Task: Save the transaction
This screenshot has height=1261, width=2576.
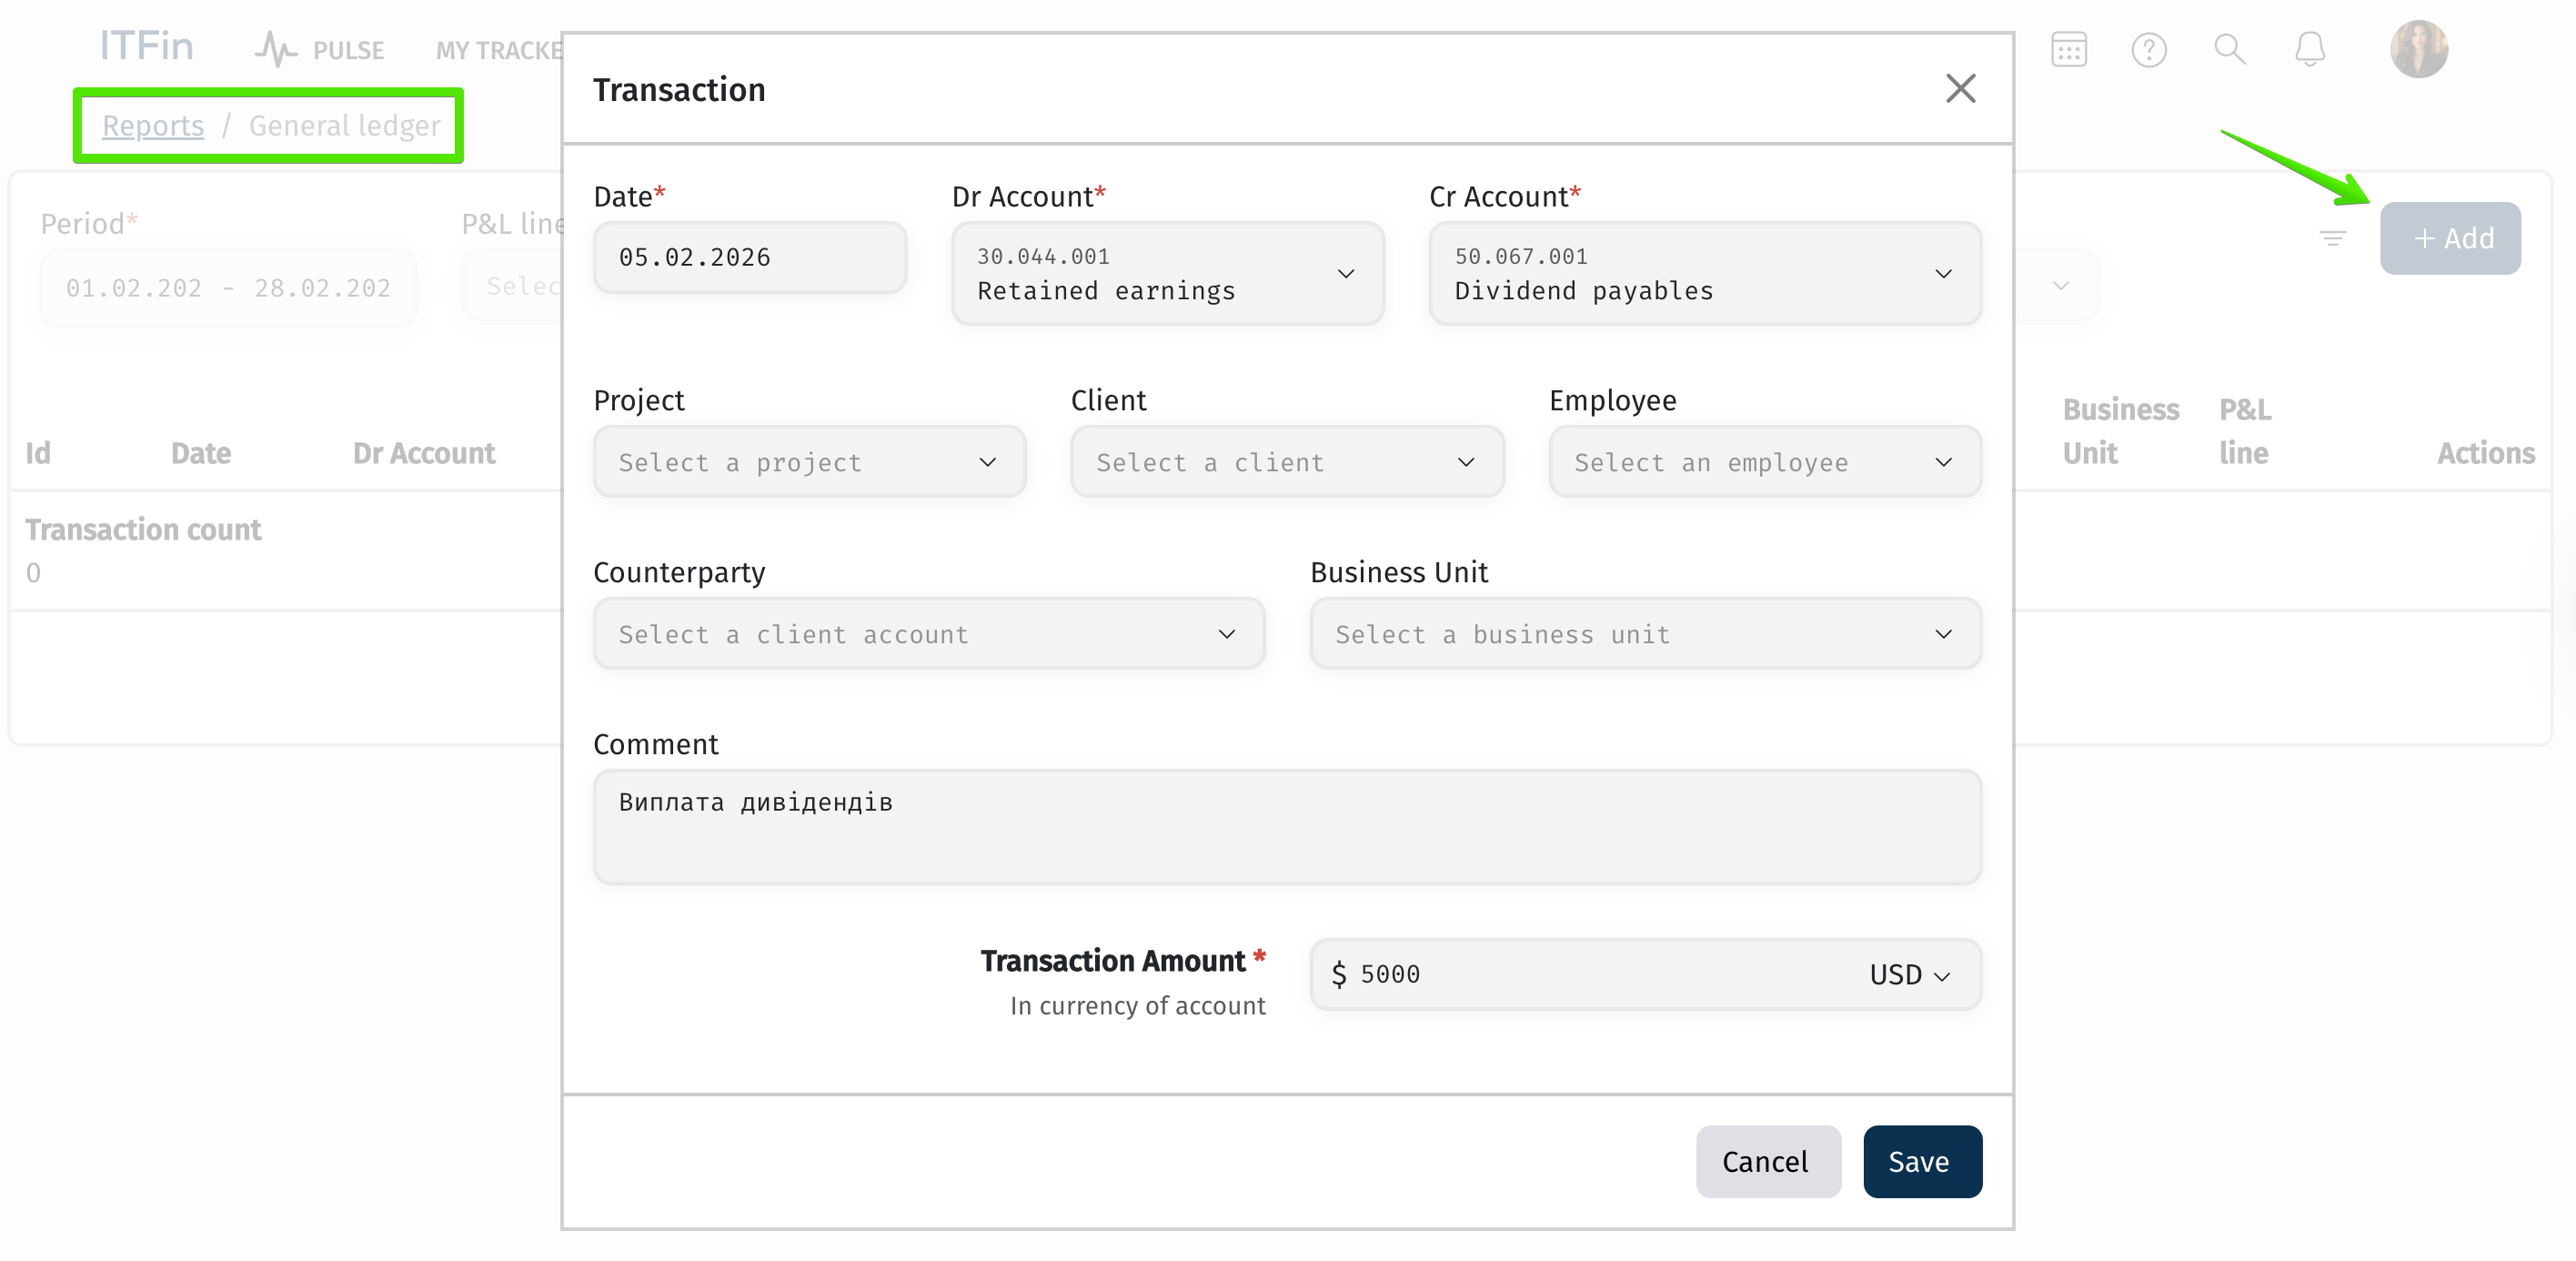Action: tap(1921, 1162)
